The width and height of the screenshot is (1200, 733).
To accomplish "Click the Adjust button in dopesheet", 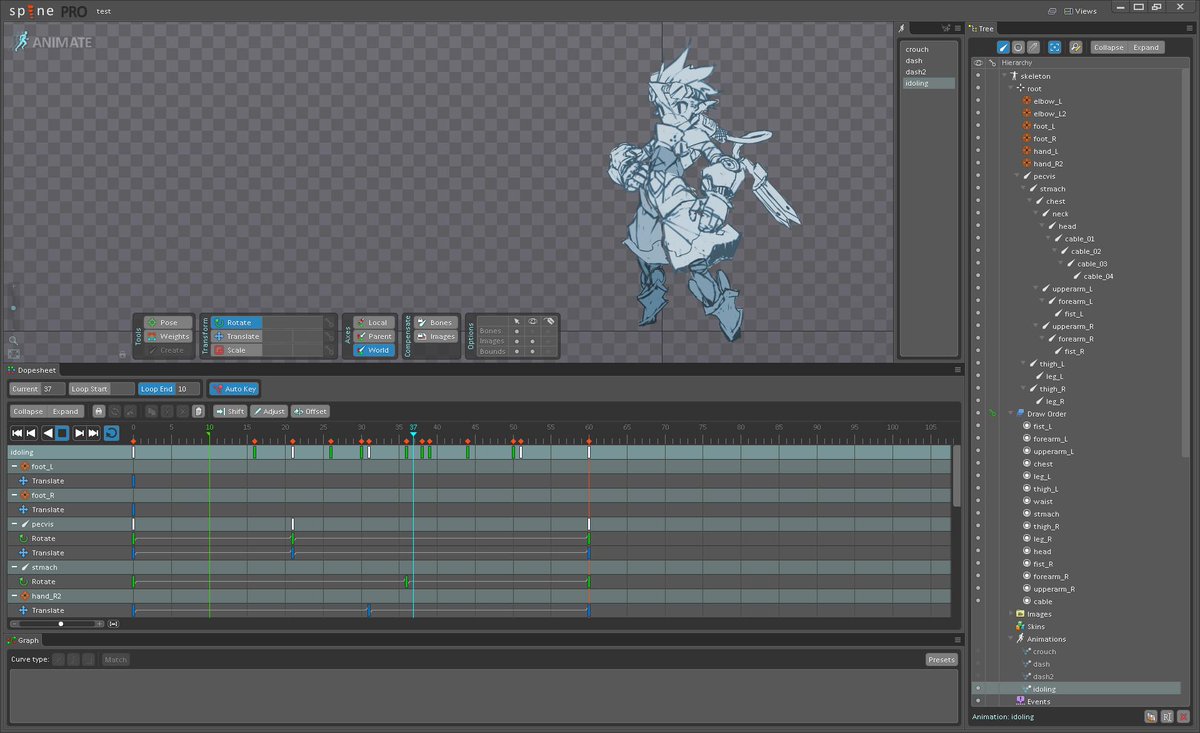I will pos(269,411).
